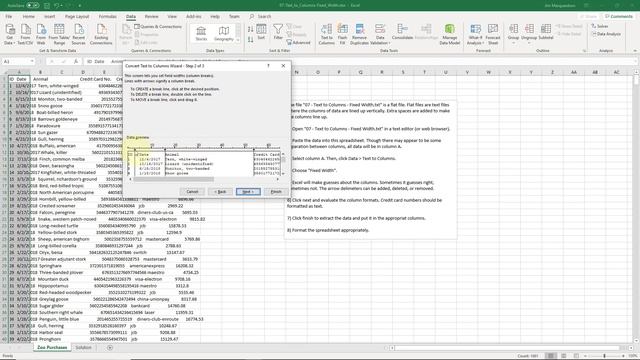Open Recent Sources
Screen dimensions: 640x360
point(78,34)
